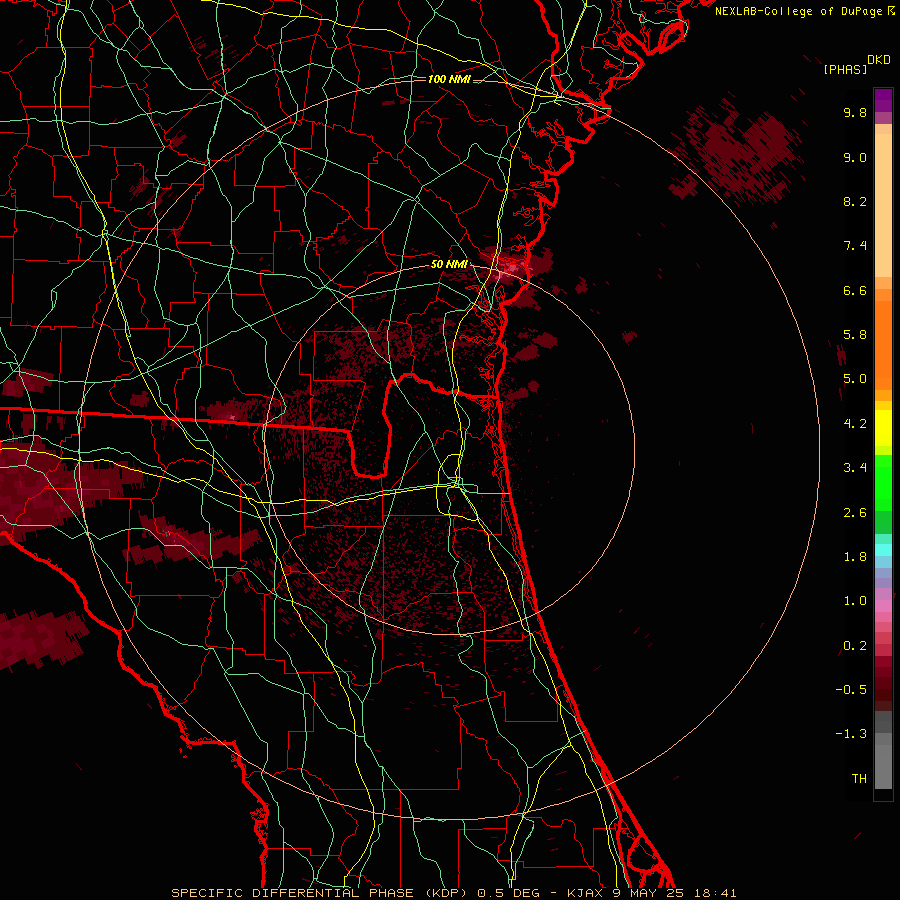Click the [PHAS] units label
Image resolution: width=900 pixels, height=900 pixels.
pos(845,69)
